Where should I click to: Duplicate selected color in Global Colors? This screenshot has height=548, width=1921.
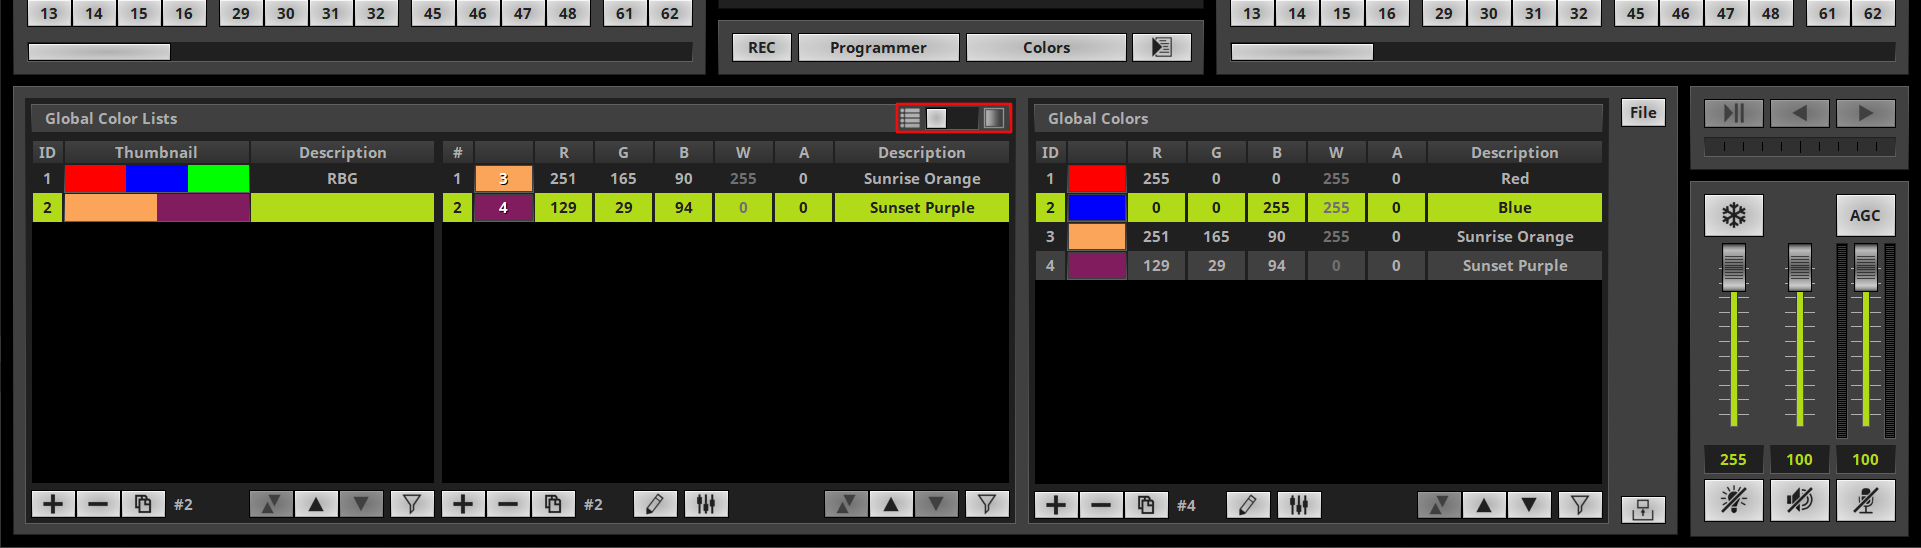1146,505
